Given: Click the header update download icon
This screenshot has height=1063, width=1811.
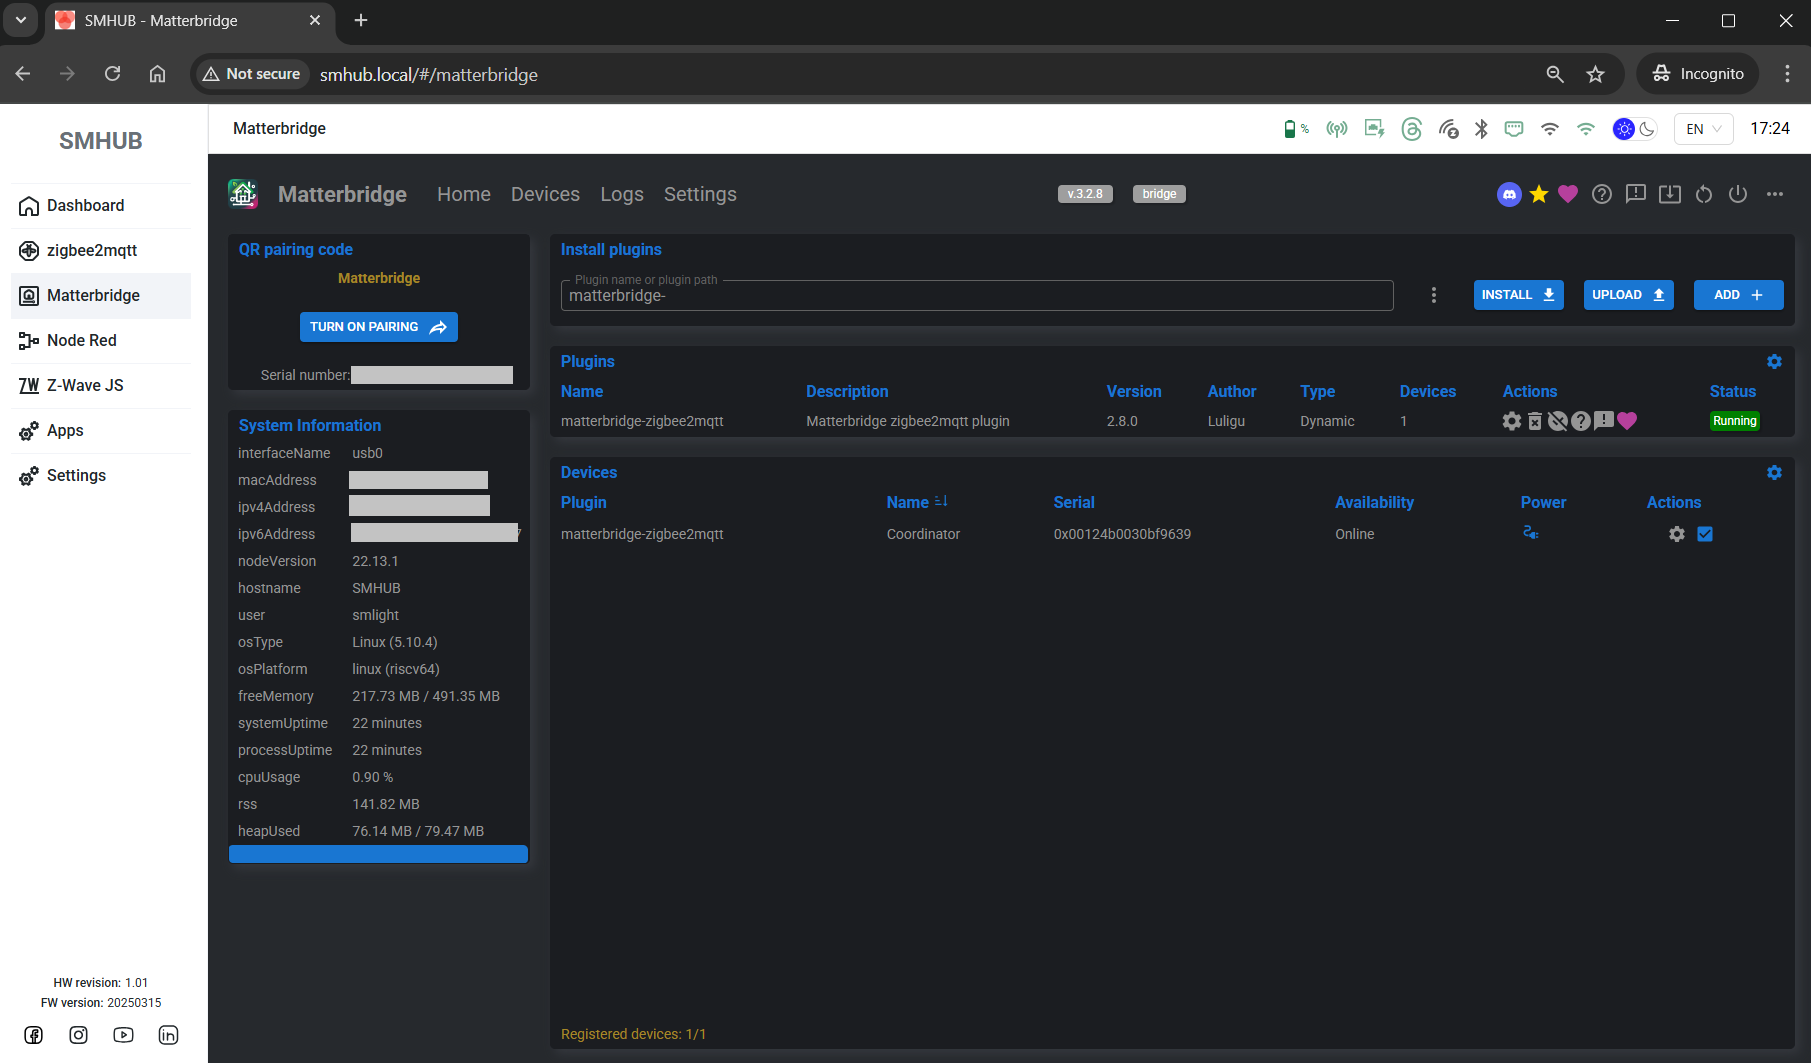Looking at the screenshot, I should [x=1670, y=195].
